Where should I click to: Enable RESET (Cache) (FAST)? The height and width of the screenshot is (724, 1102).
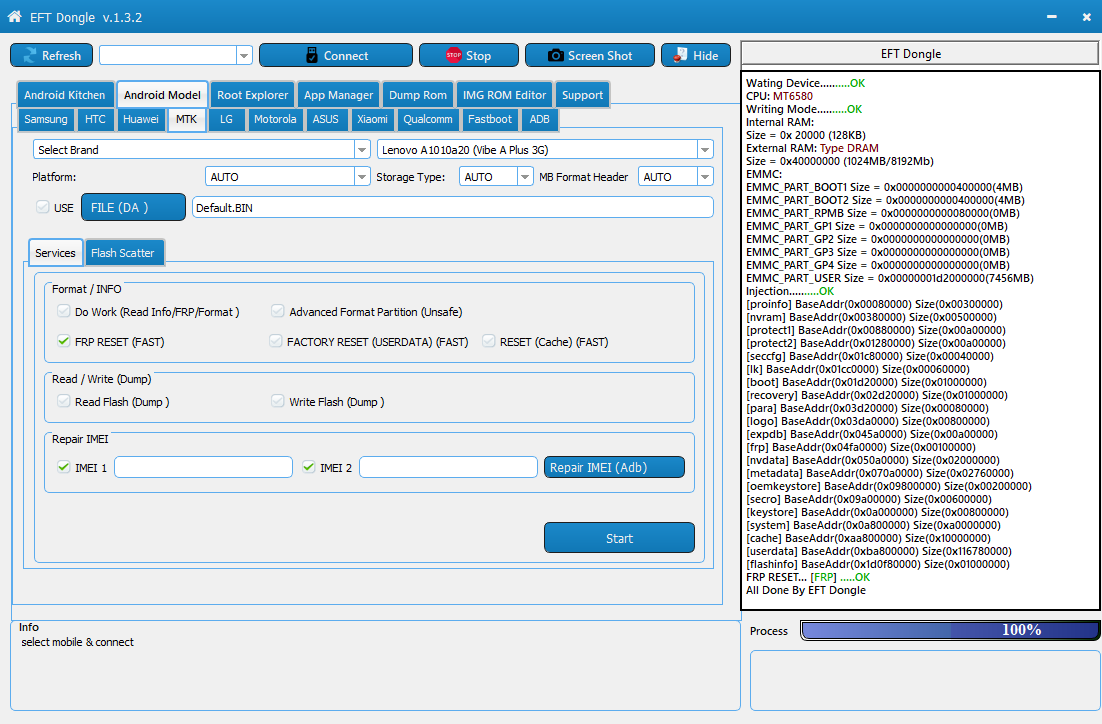pos(488,342)
